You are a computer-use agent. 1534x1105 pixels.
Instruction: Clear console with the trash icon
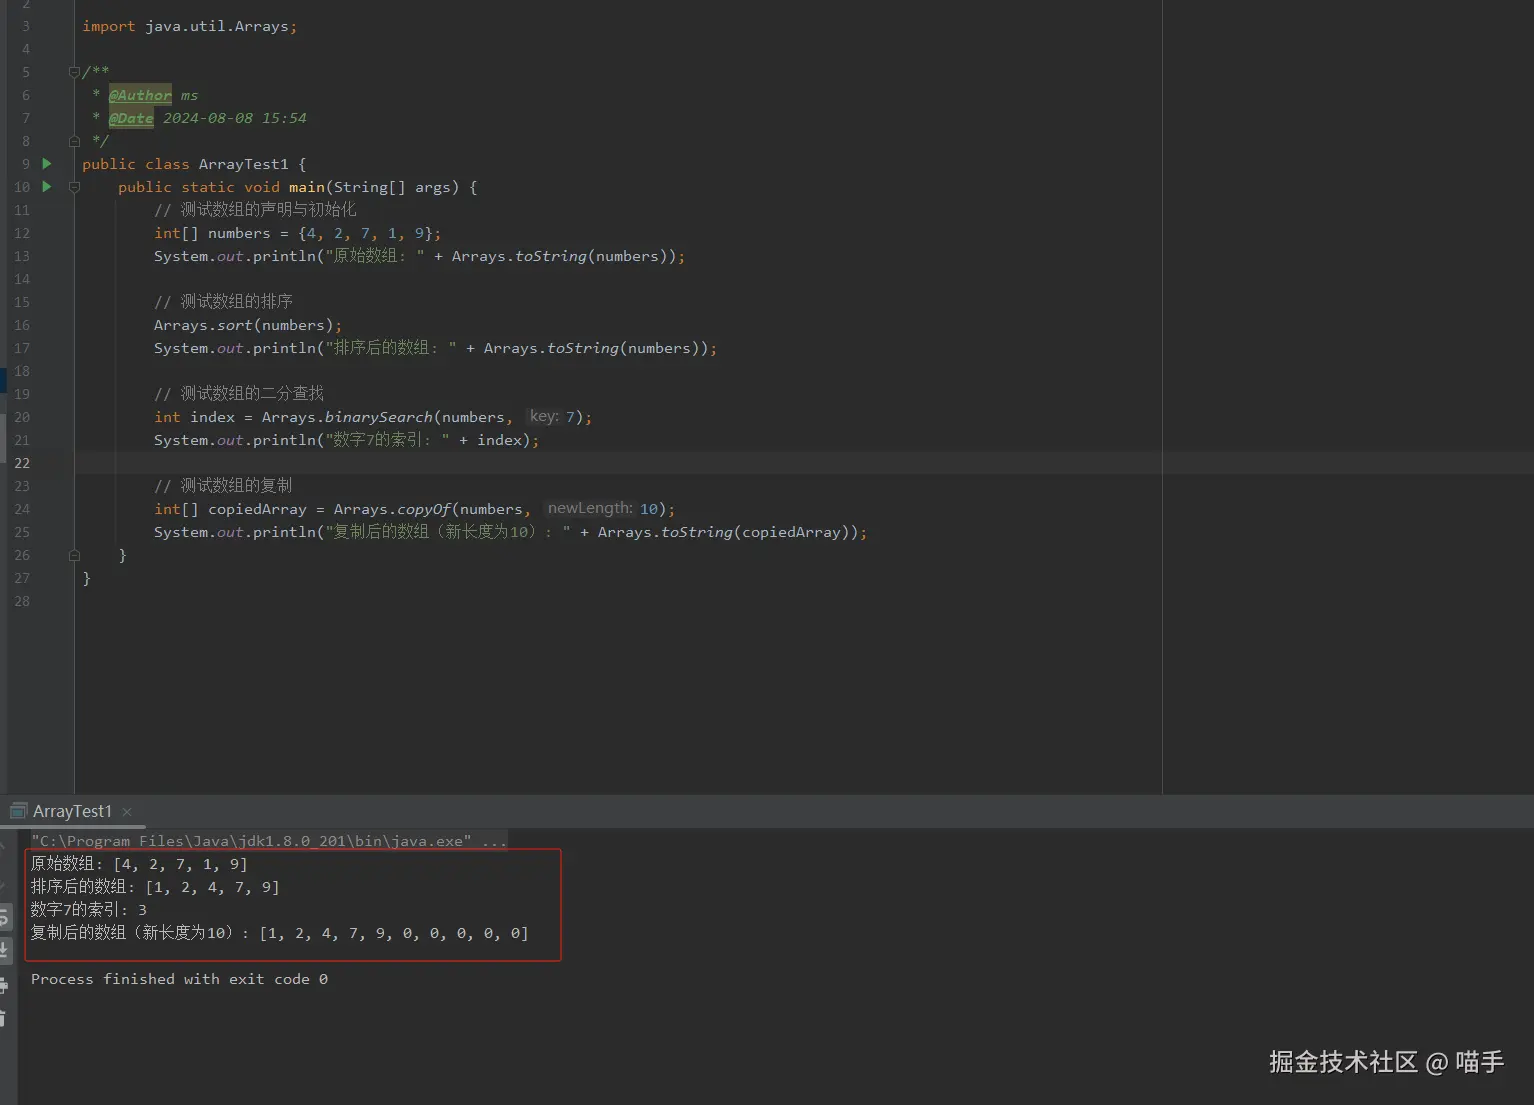(x=4, y=1018)
